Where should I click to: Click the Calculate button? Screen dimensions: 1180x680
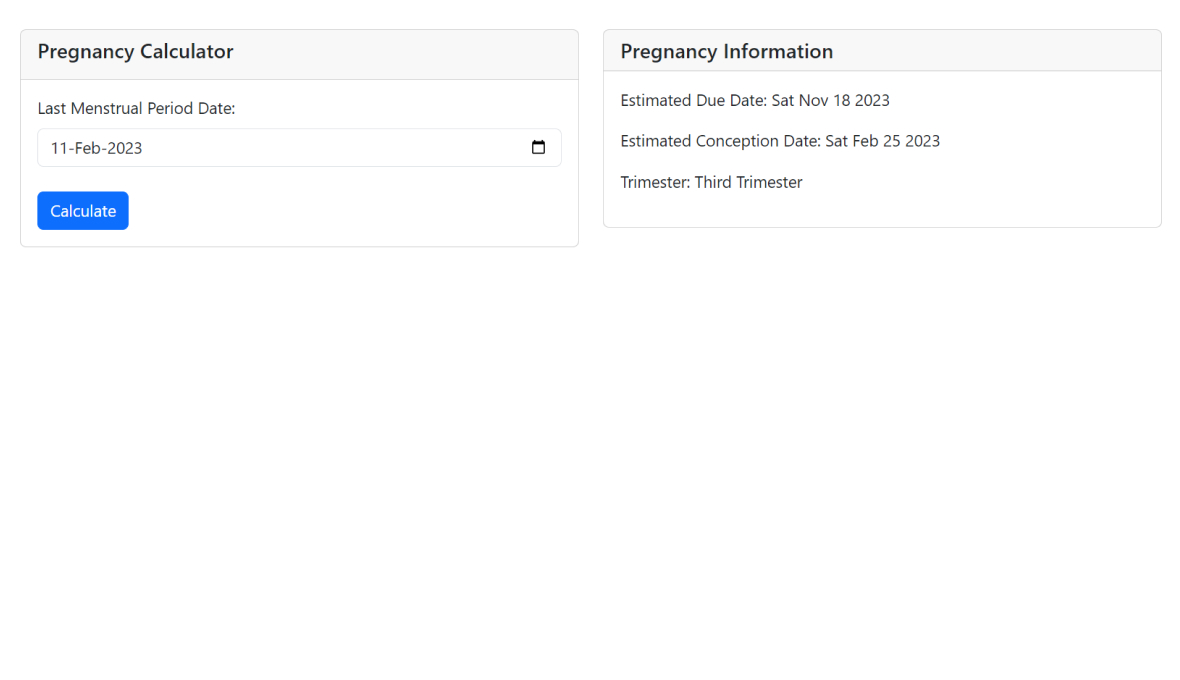(83, 211)
